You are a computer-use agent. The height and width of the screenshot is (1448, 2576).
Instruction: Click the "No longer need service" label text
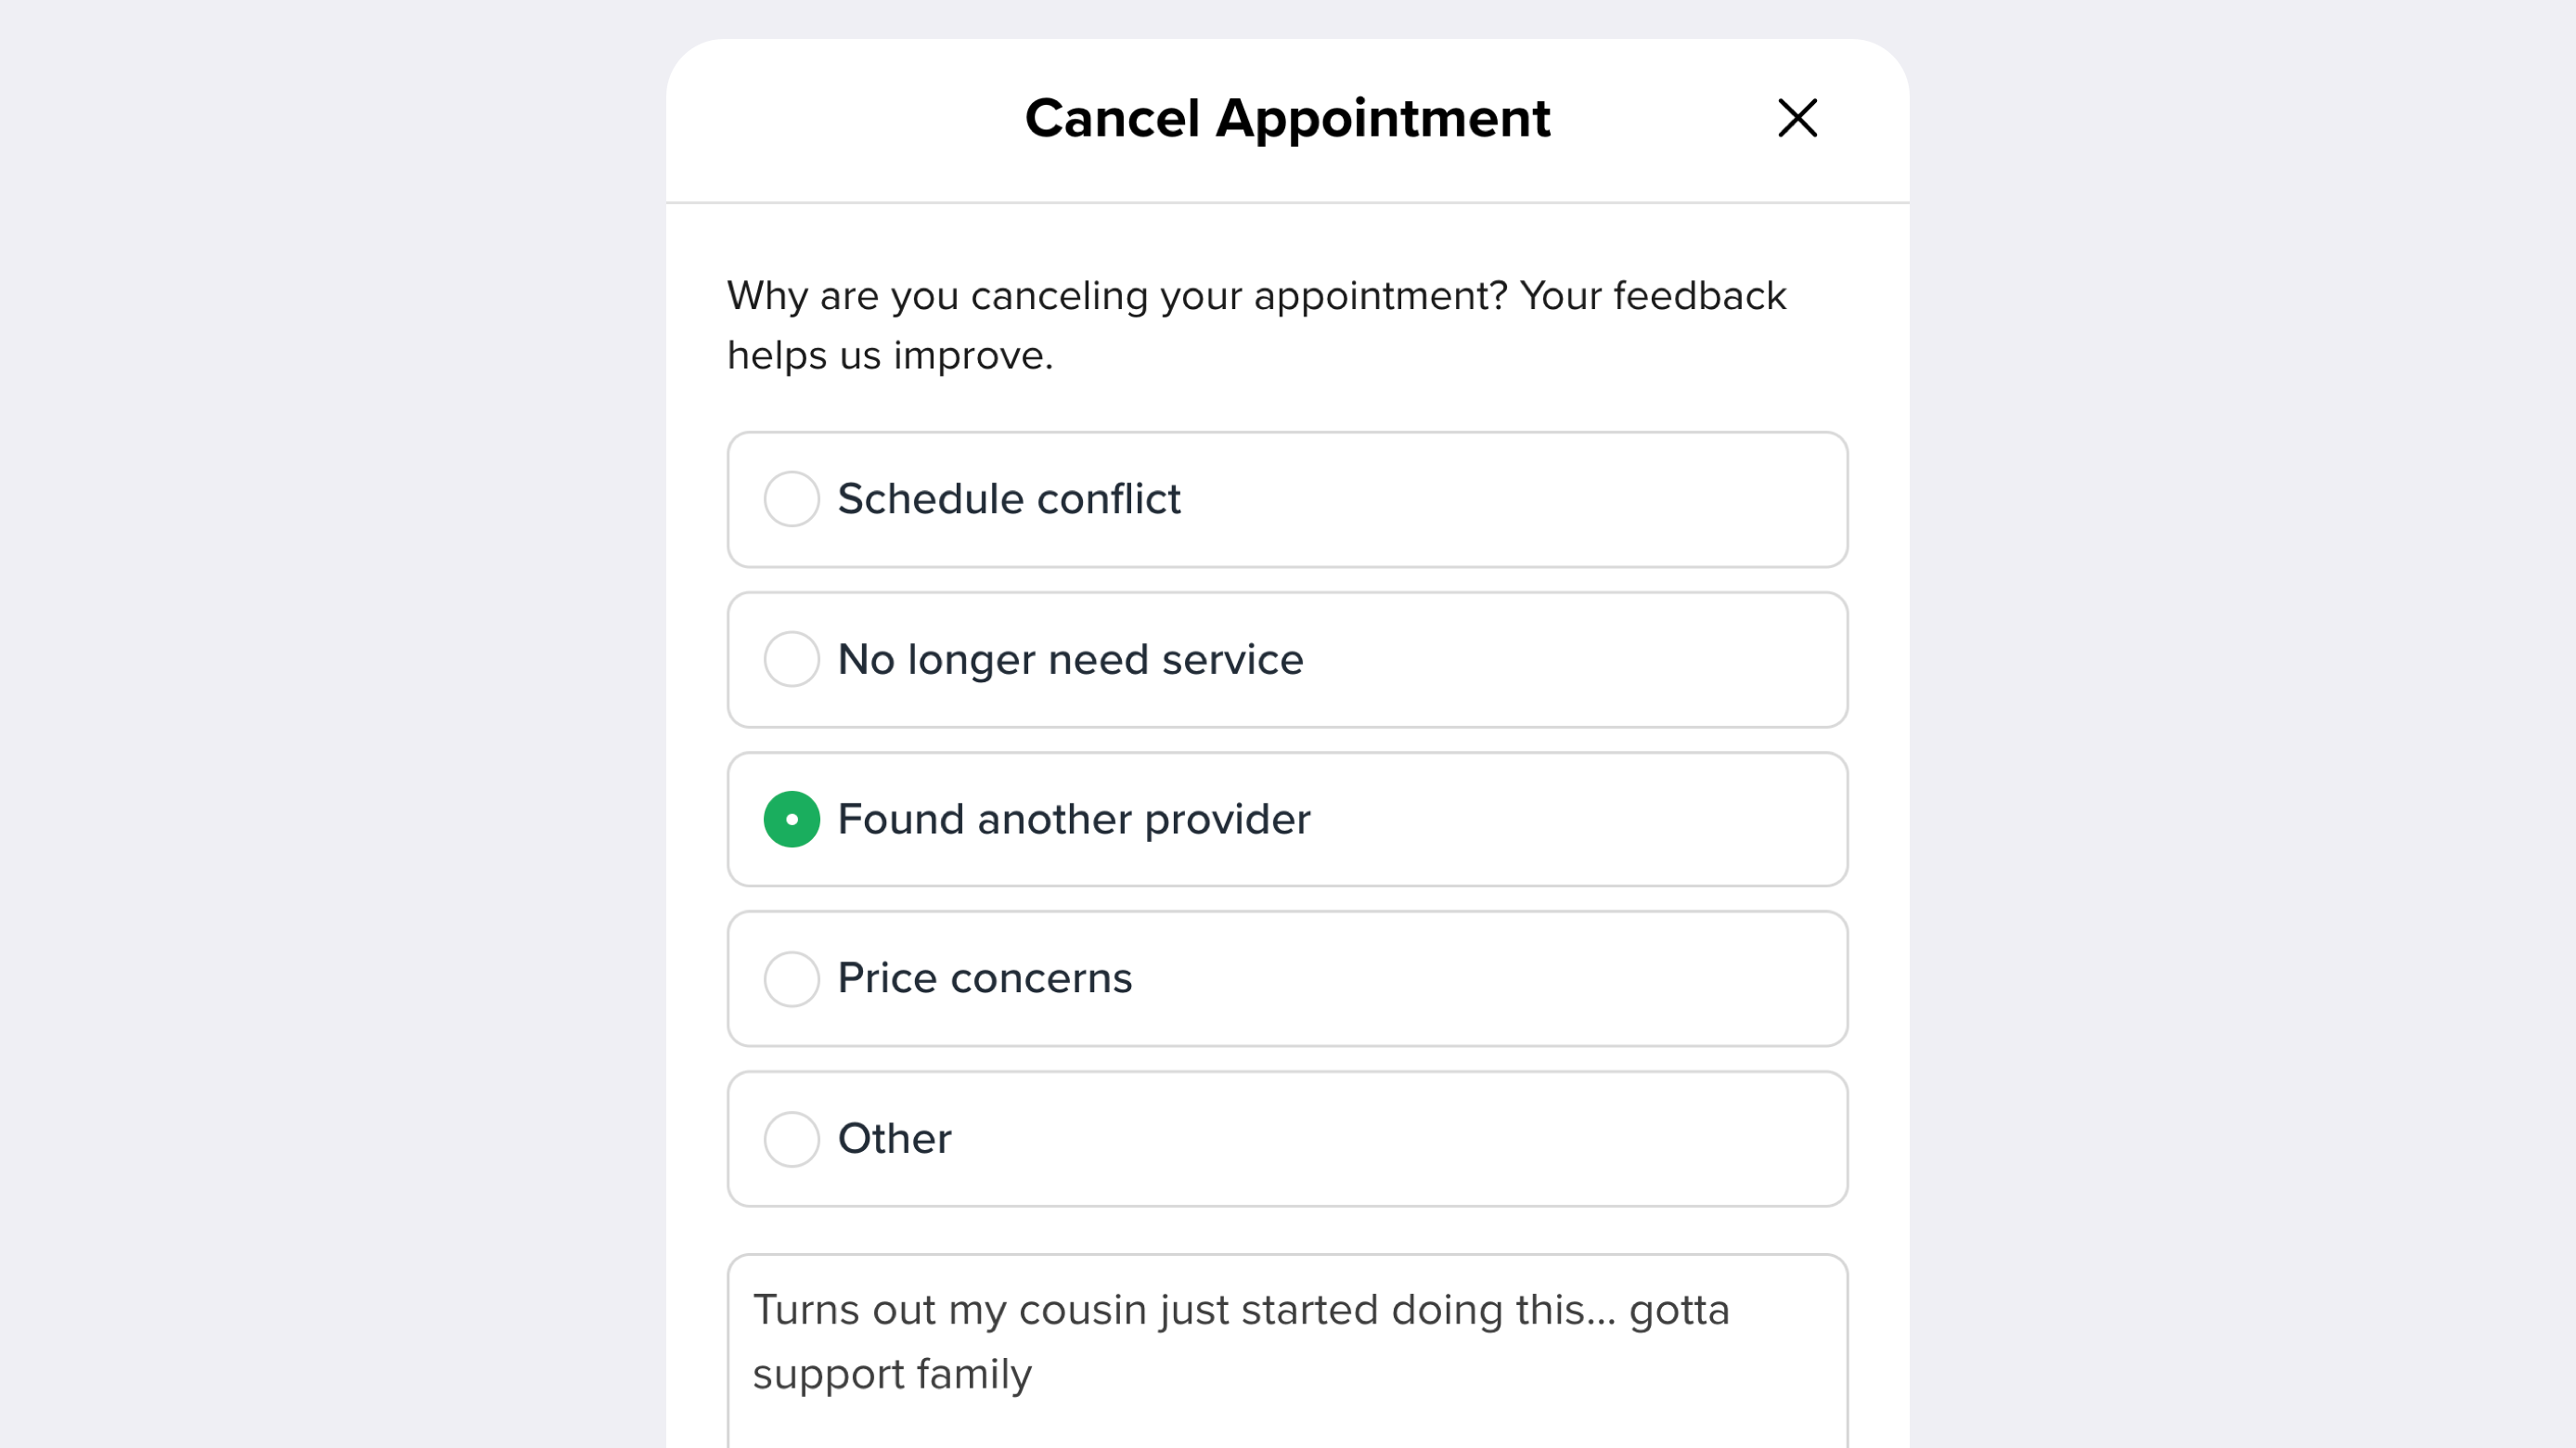tap(1070, 660)
